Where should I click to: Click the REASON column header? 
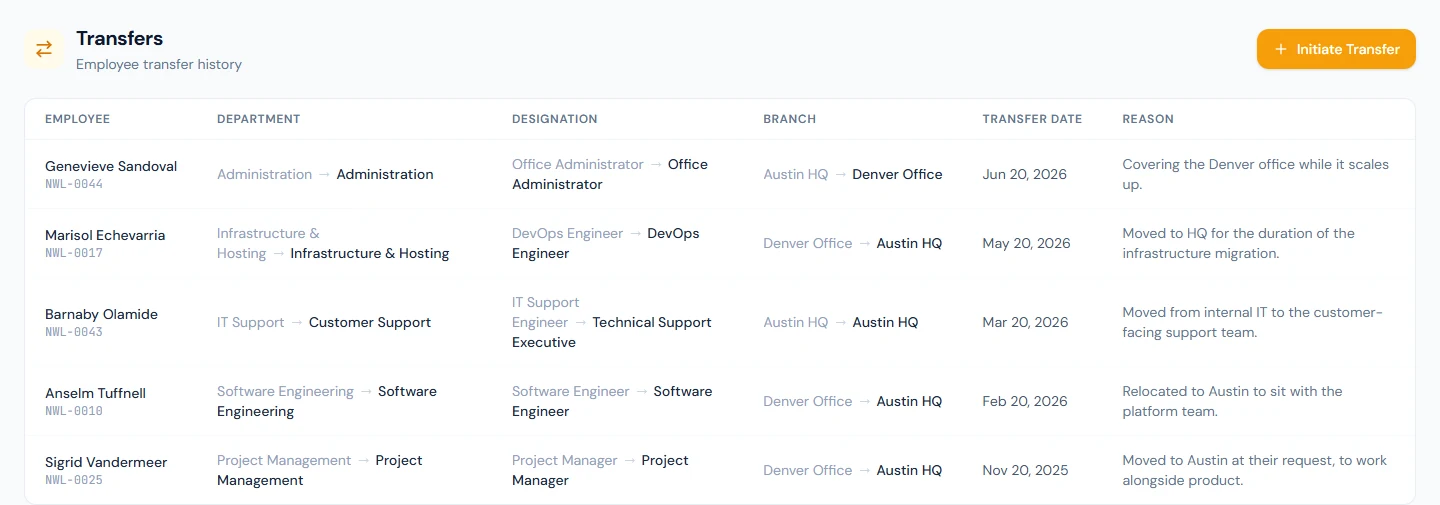pyautogui.click(x=1148, y=119)
